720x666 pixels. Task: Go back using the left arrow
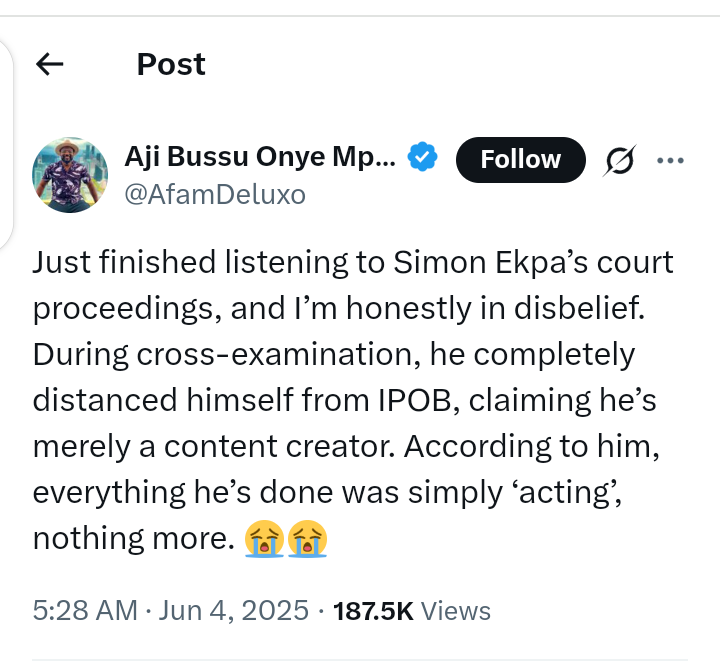(49, 65)
